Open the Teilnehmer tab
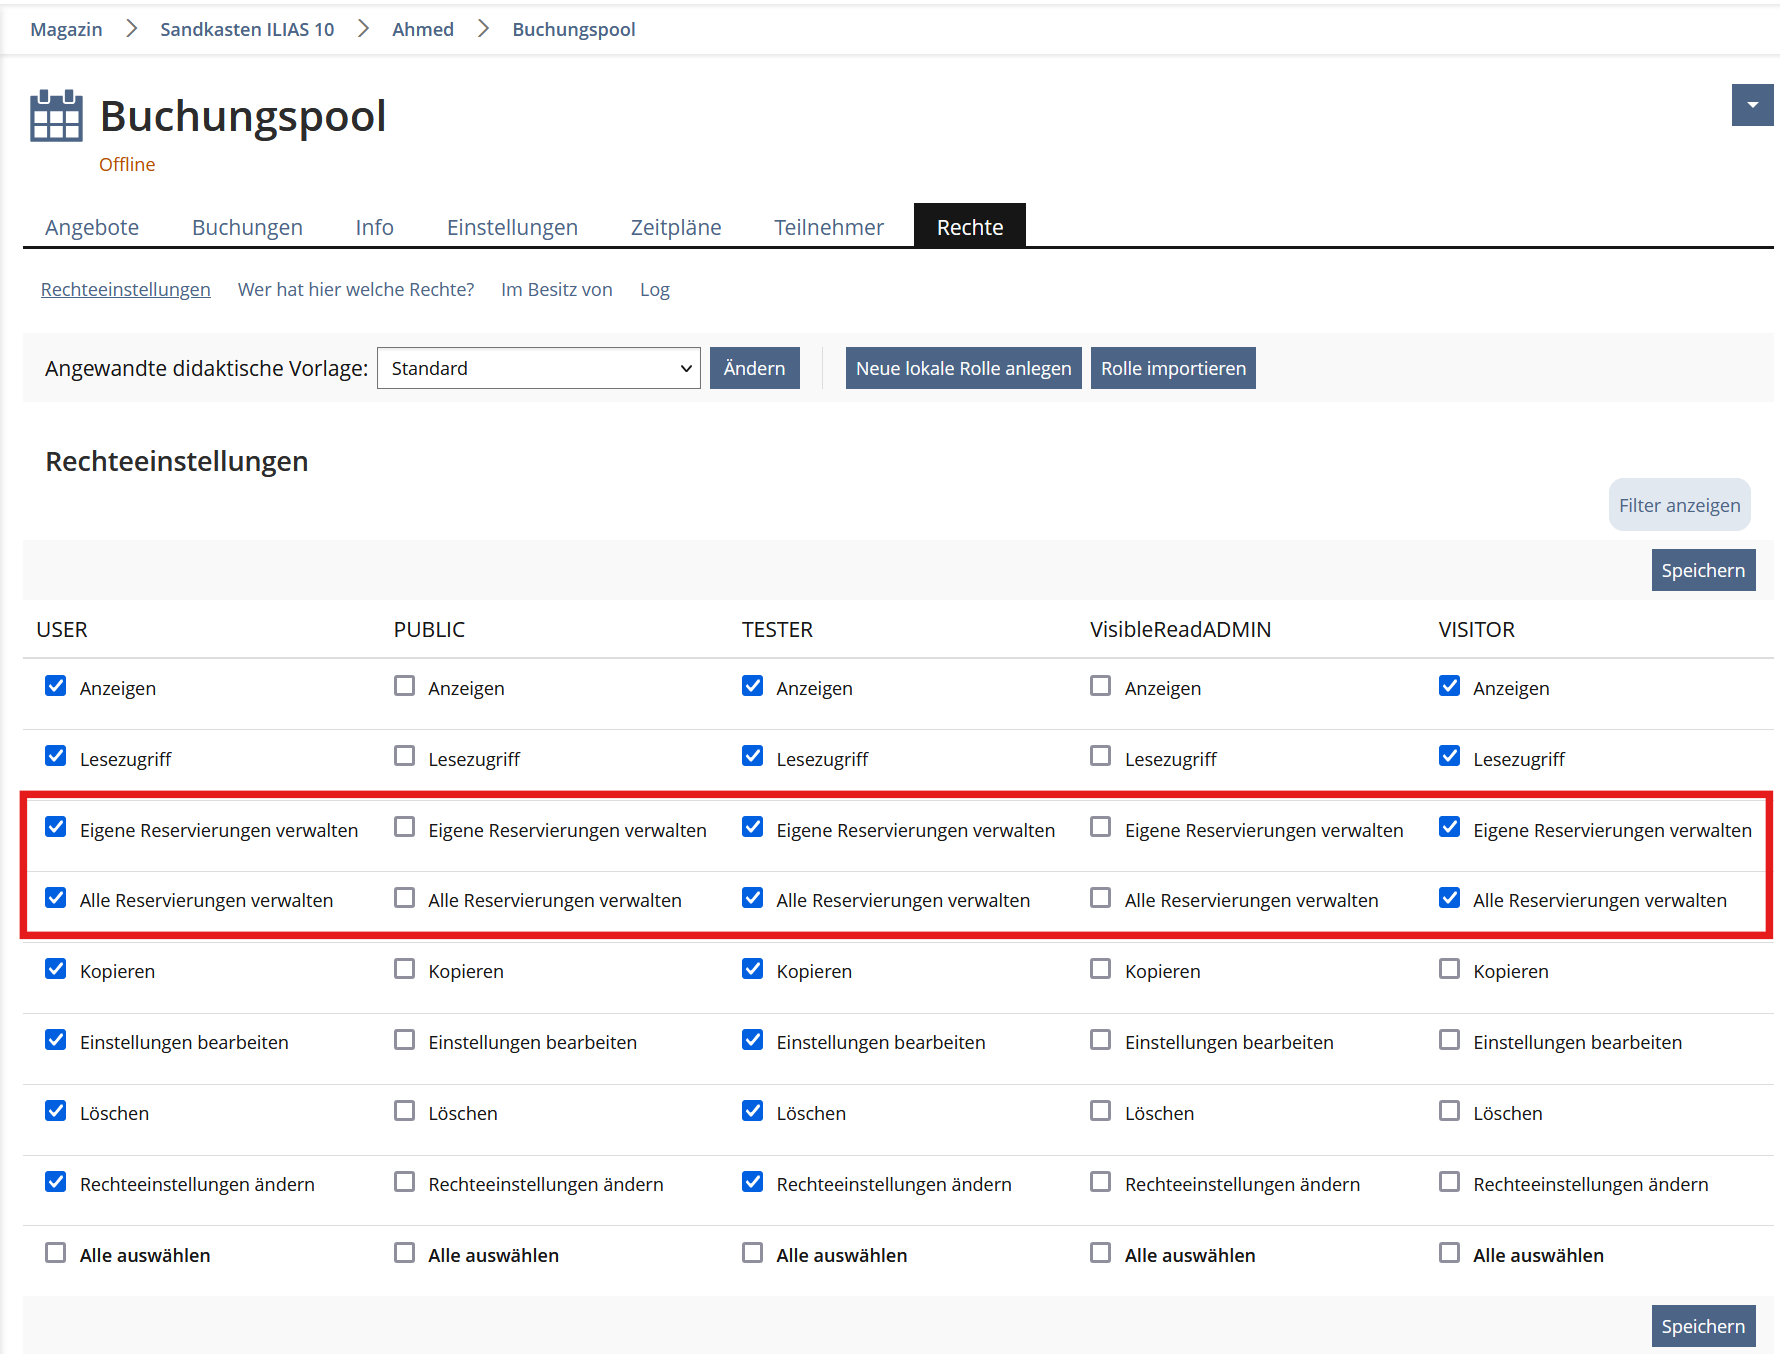The width and height of the screenshot is (1780, 1354). 828,227
